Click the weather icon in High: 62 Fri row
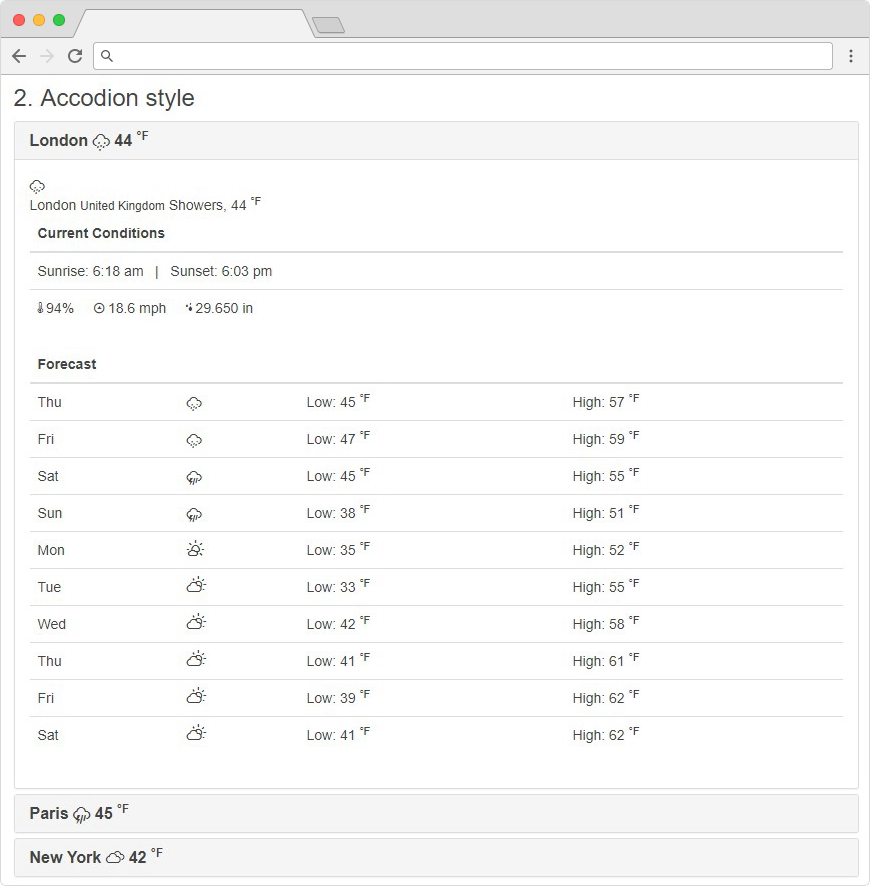 [x=196, y=696]
